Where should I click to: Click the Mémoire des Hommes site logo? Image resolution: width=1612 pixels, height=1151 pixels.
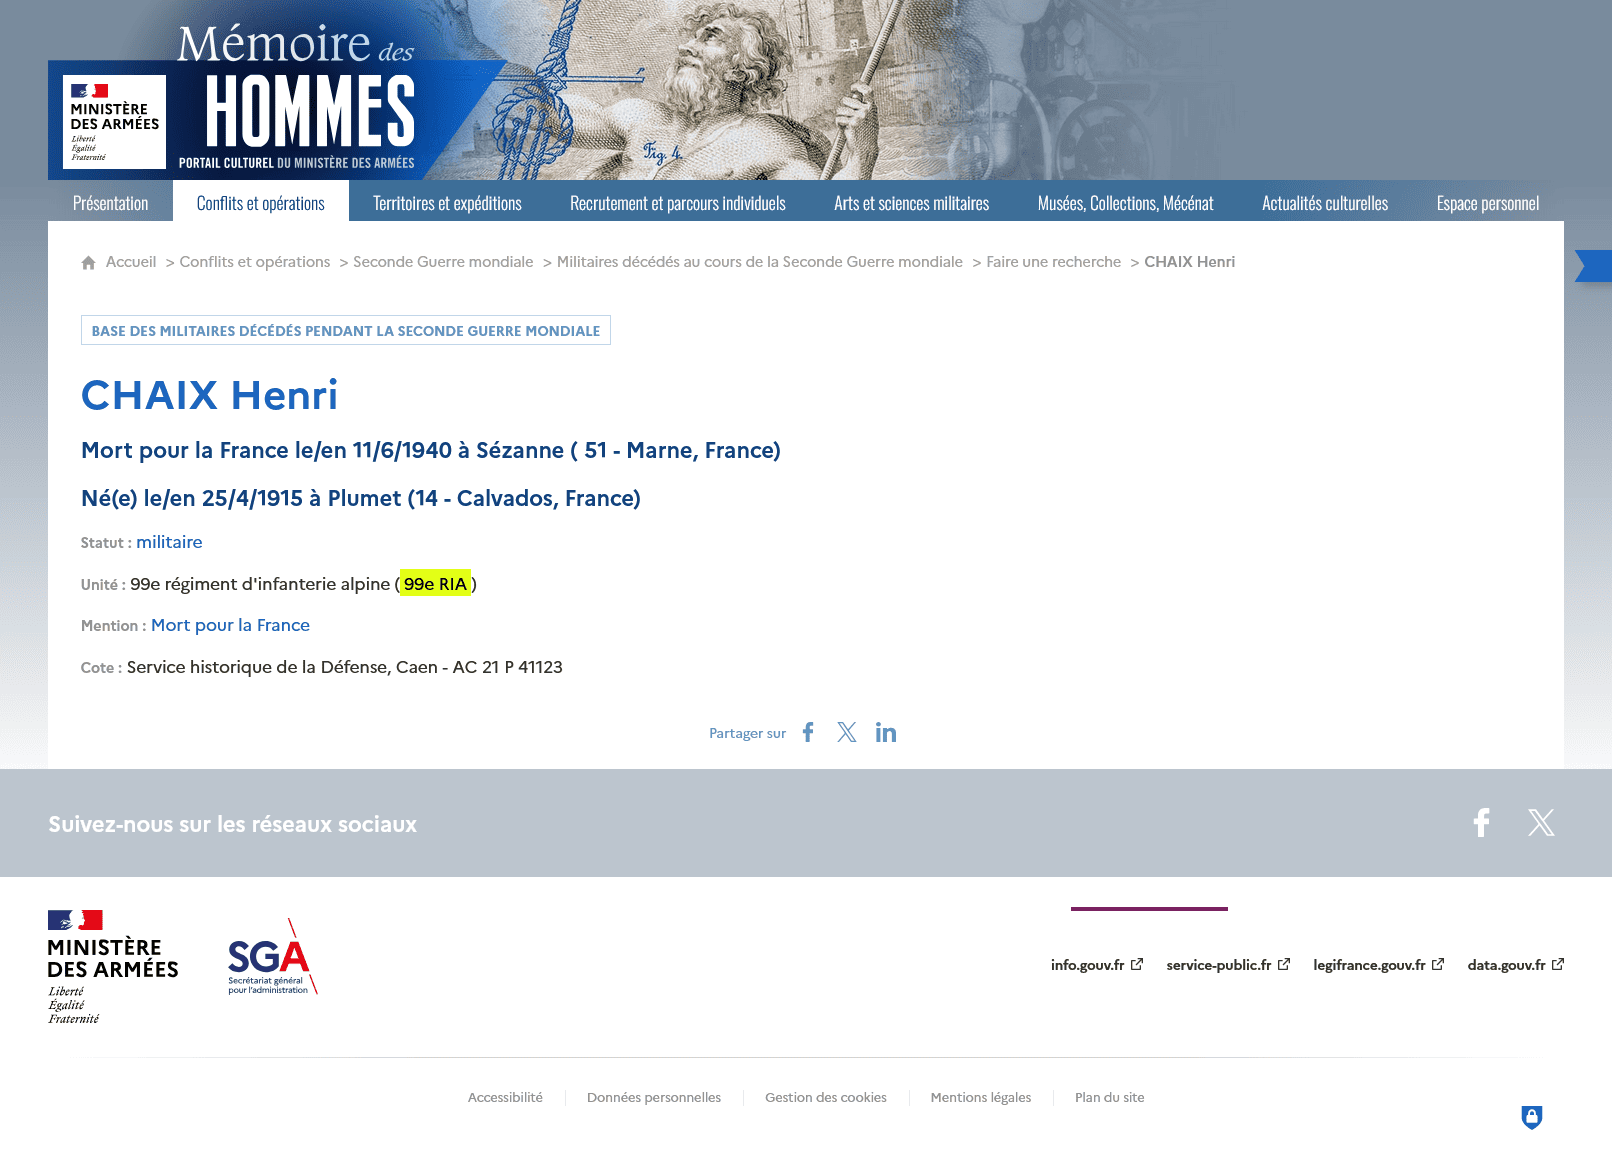(x=296, y=98)
